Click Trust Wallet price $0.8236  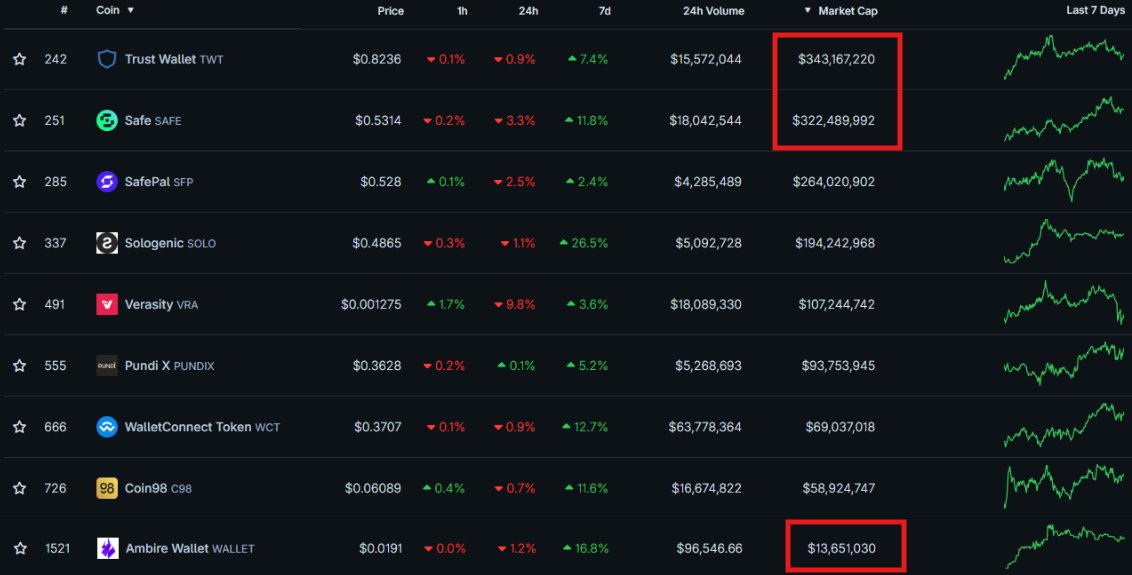pos(377,59)
